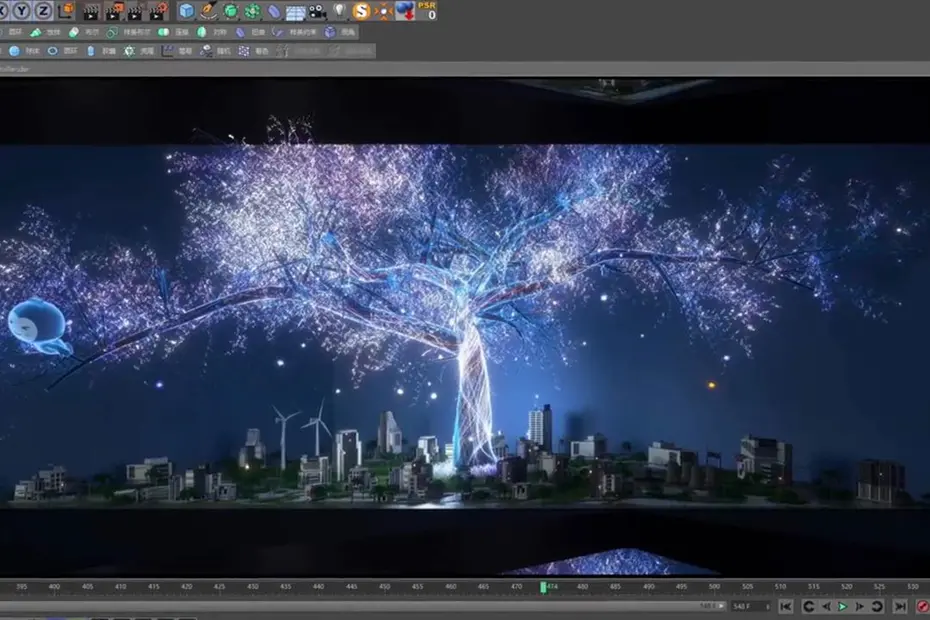The width and height of the screenshot is (930, 620).
Task: Click the axis plane icon in third row
Action: point(167,51)
